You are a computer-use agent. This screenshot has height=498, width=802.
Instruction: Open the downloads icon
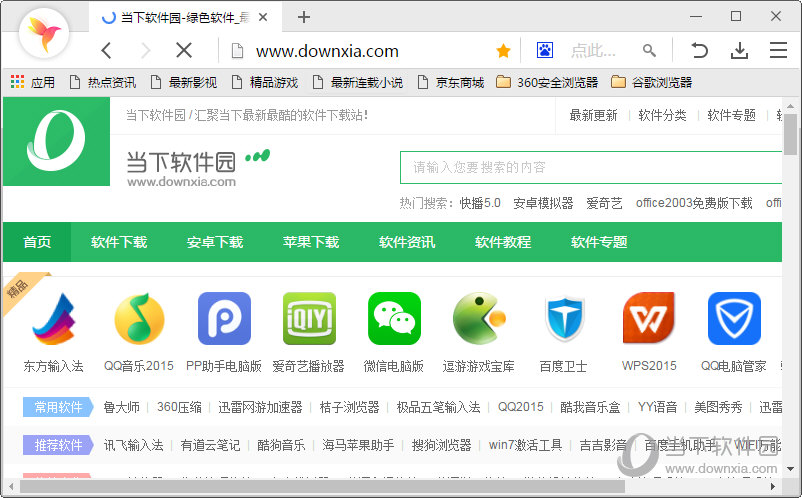tap(739, 50)
